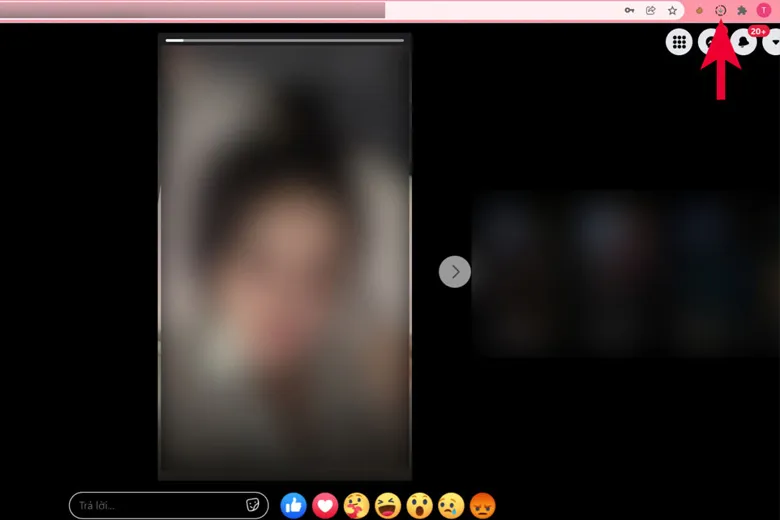Click the Trả lời reply input field

169,506
